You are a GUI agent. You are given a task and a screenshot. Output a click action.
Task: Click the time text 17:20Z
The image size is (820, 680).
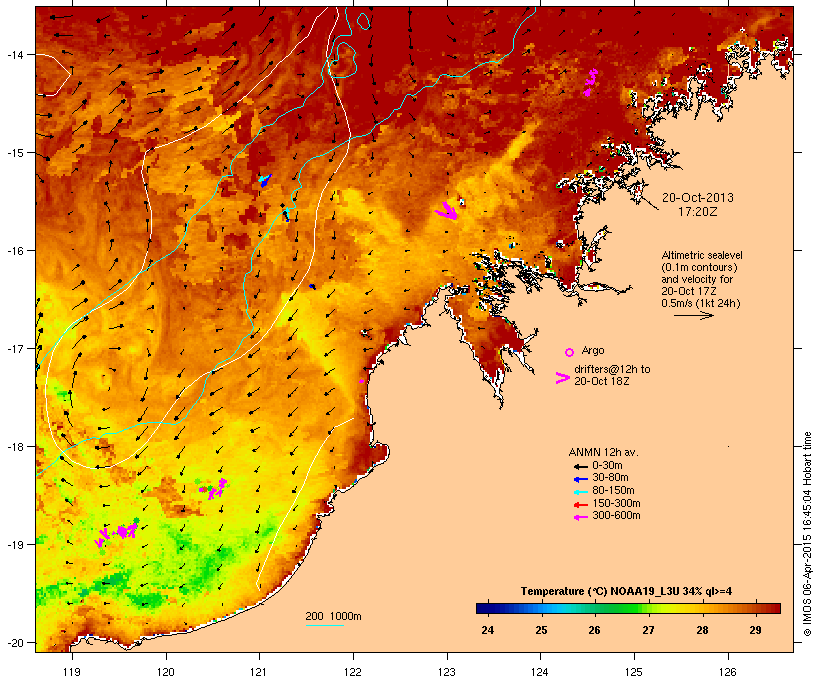point(698,212)
